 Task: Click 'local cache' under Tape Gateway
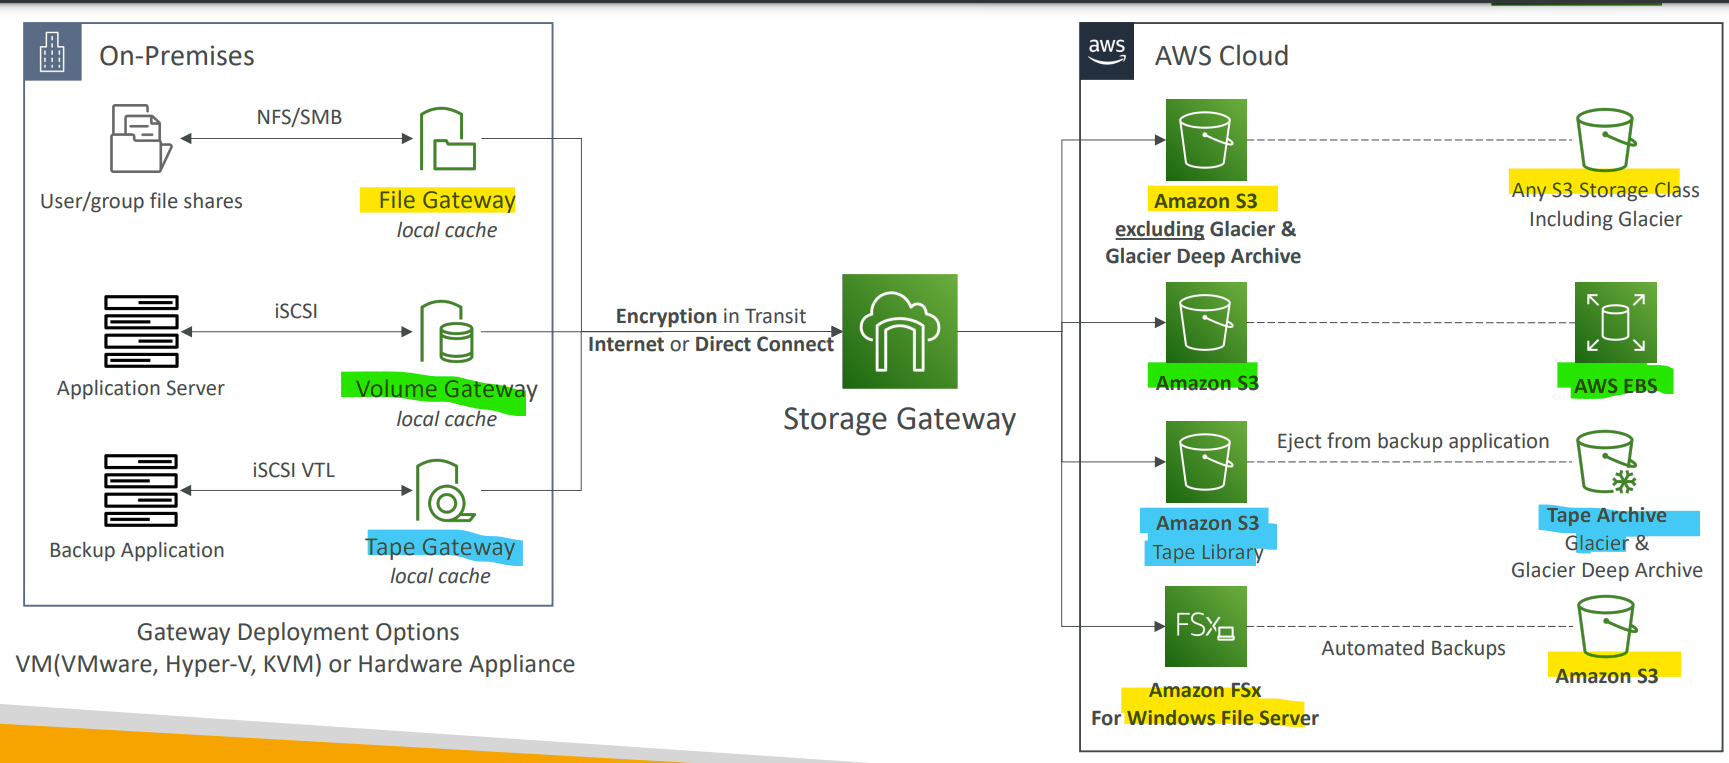point(440,576)
